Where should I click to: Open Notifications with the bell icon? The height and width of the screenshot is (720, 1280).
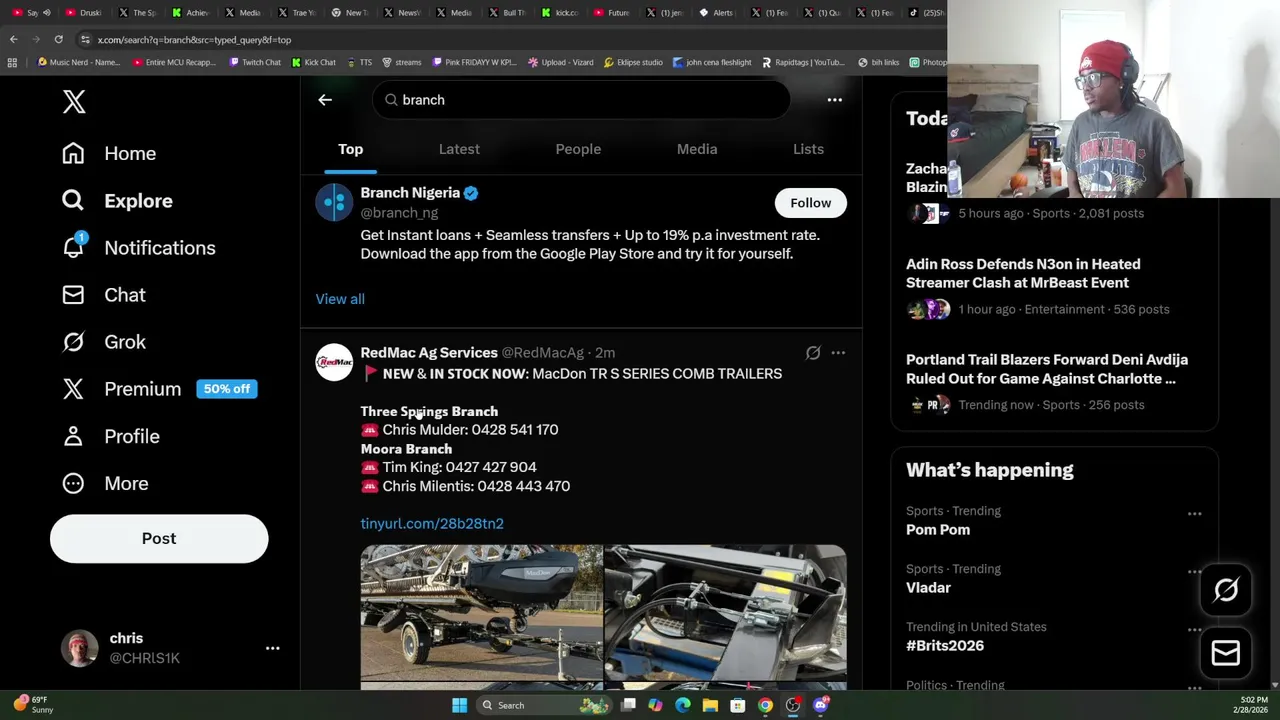[x=138, y=248]
